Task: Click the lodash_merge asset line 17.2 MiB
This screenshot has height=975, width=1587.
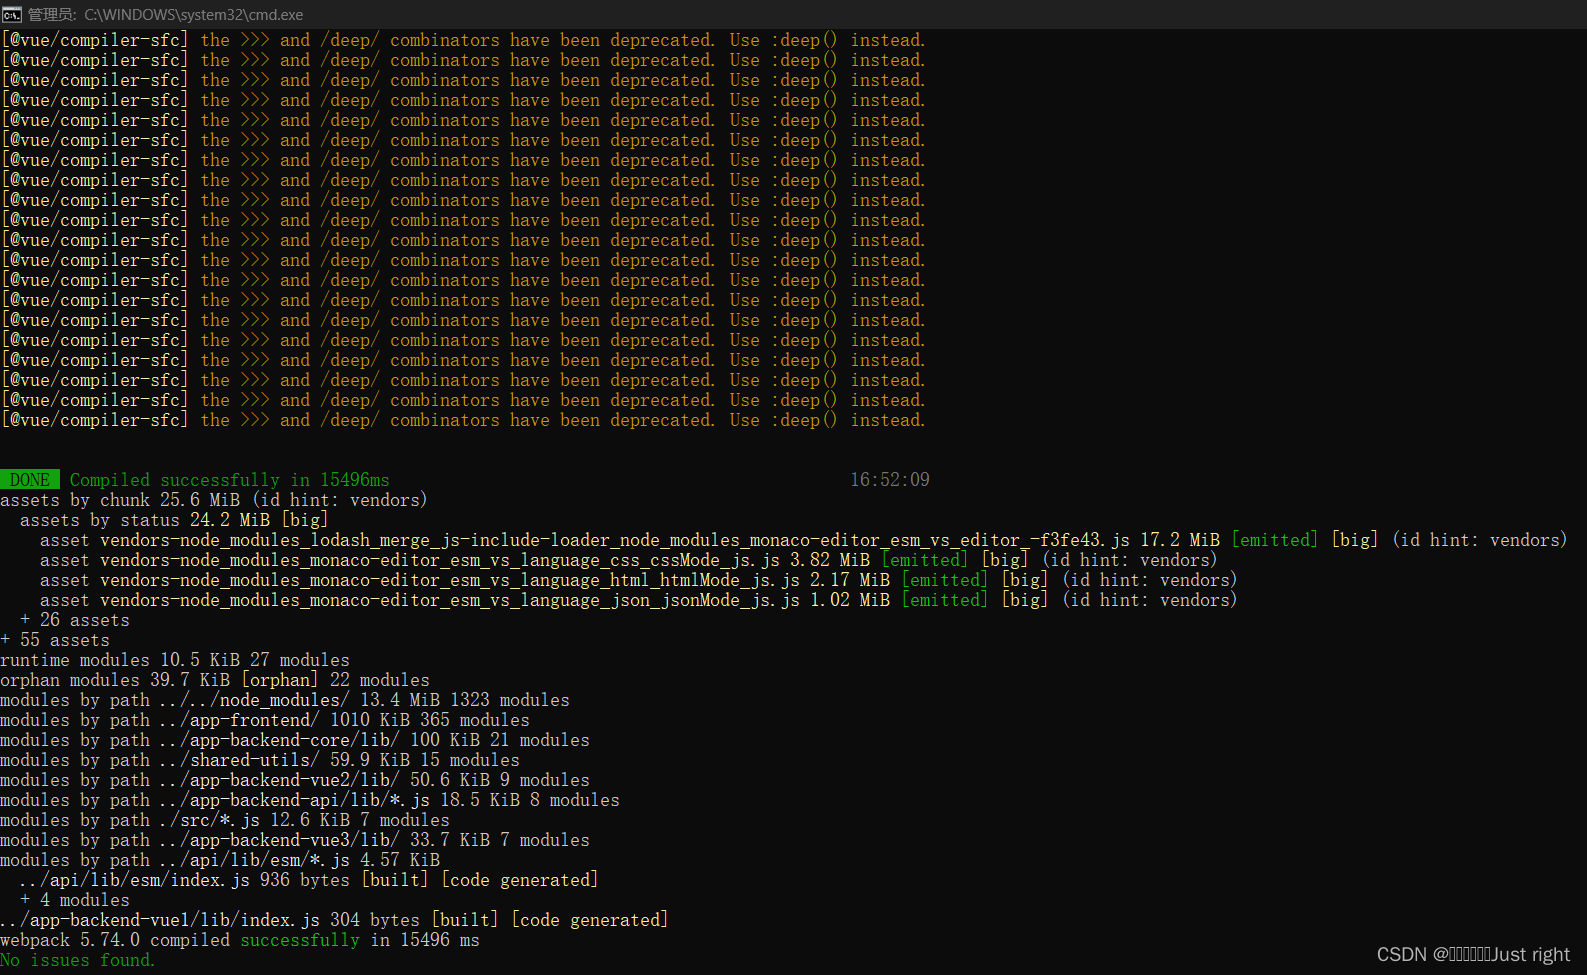Action: 803,540
